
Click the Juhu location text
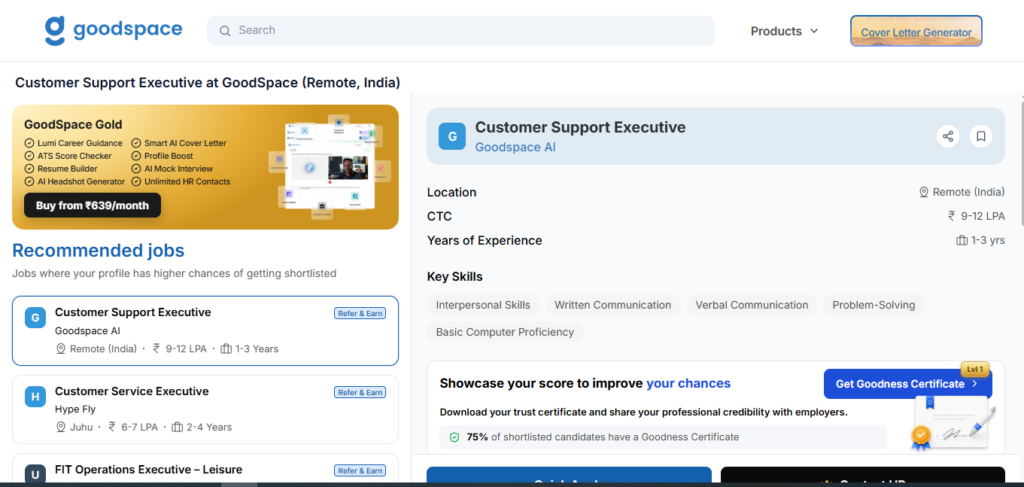pyautogui.click(x=81, y=428)
